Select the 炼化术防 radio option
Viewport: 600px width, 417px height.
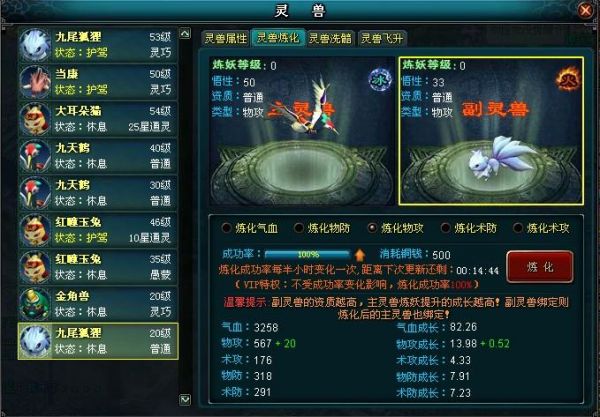445,228
